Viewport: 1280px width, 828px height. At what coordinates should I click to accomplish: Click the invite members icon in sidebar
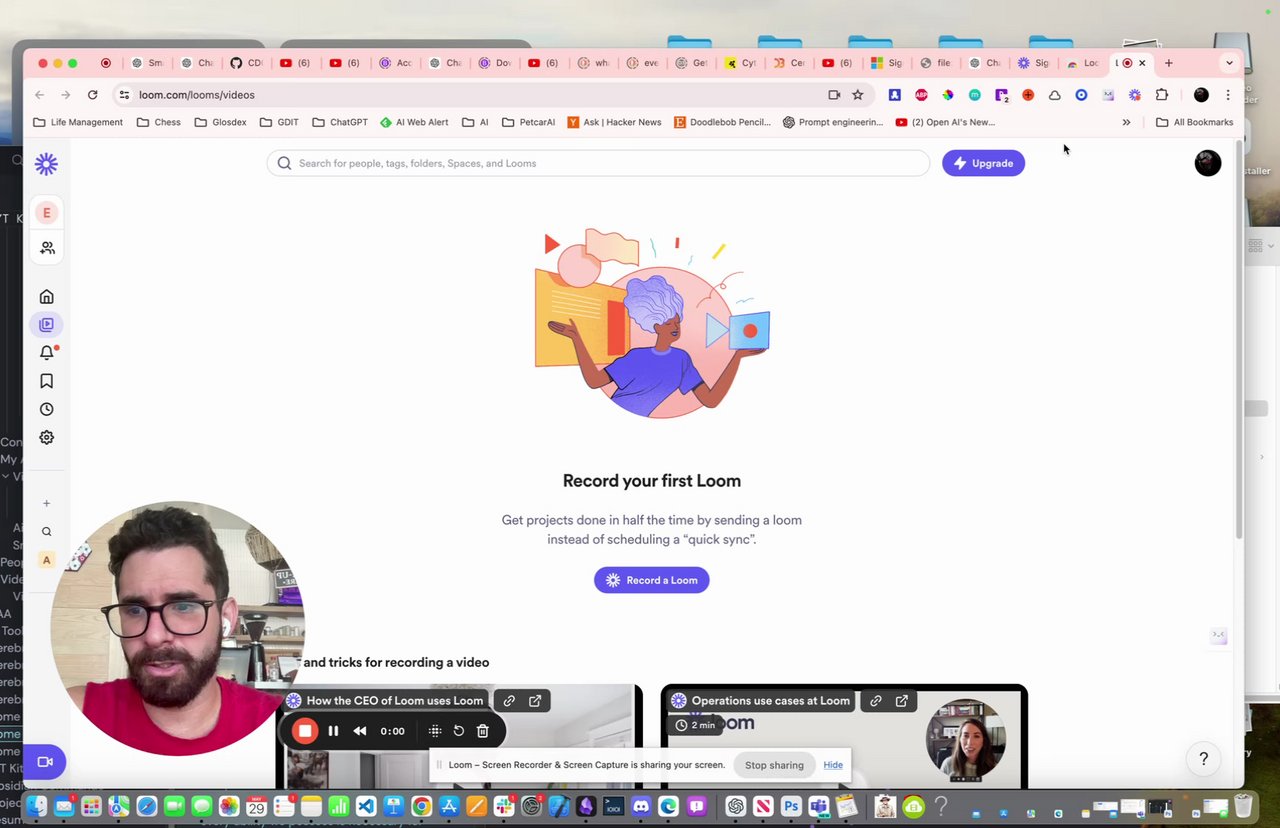click(x=46, y=247)
